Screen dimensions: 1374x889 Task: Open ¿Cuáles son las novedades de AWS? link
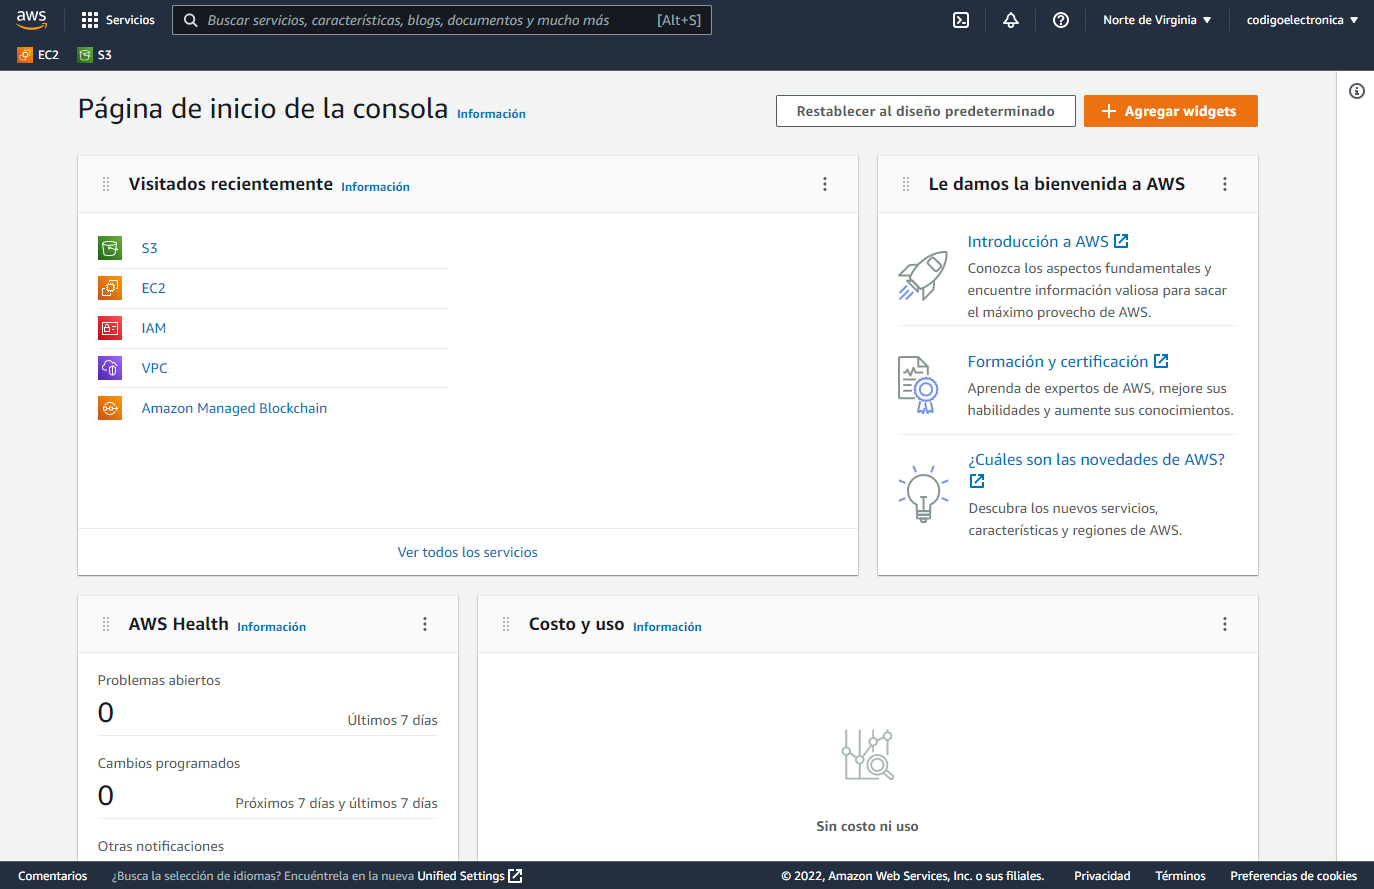click(1096, 459)
